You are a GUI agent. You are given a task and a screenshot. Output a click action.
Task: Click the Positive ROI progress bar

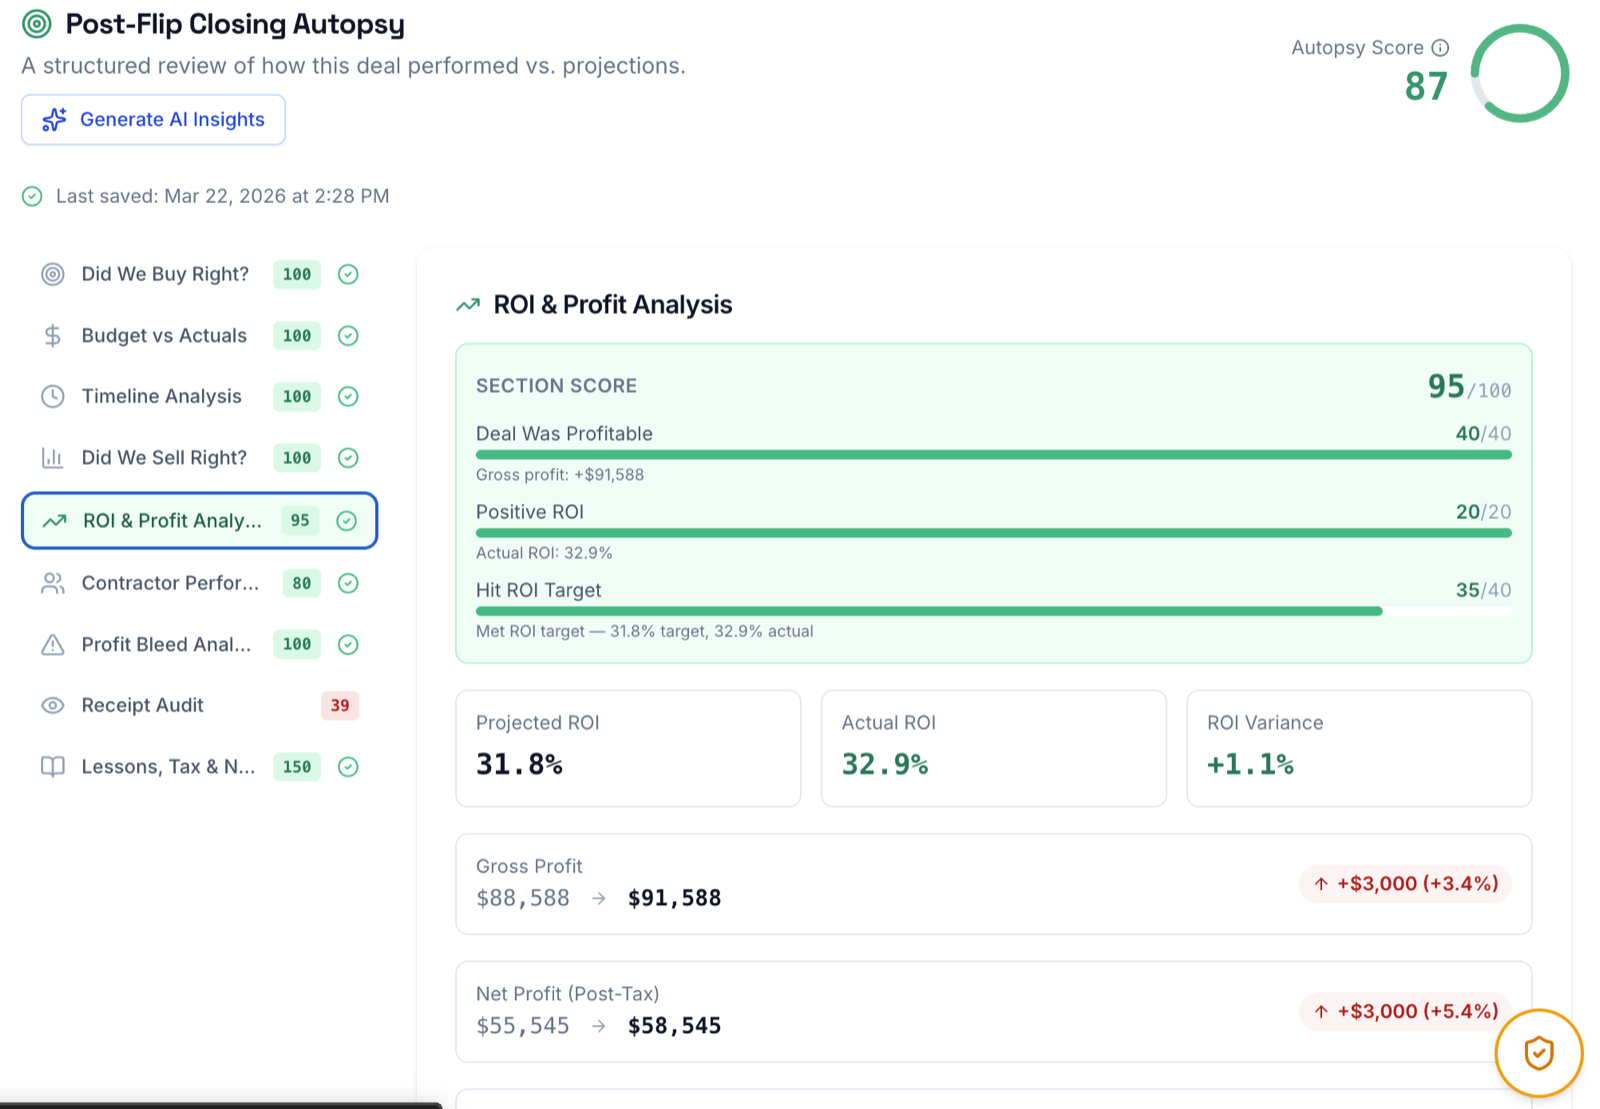point(994,533)
